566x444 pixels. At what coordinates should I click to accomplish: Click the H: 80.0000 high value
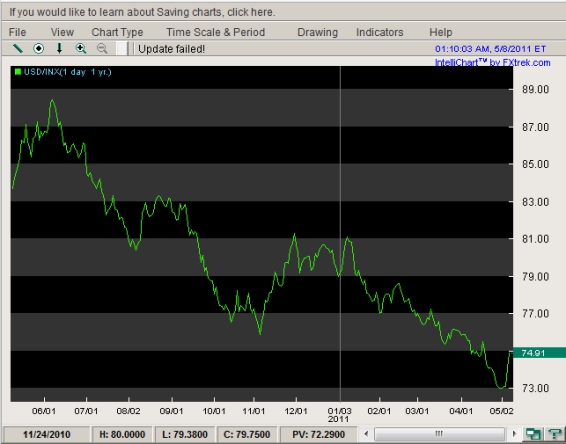pyautogui.click(x=122, y=434)
